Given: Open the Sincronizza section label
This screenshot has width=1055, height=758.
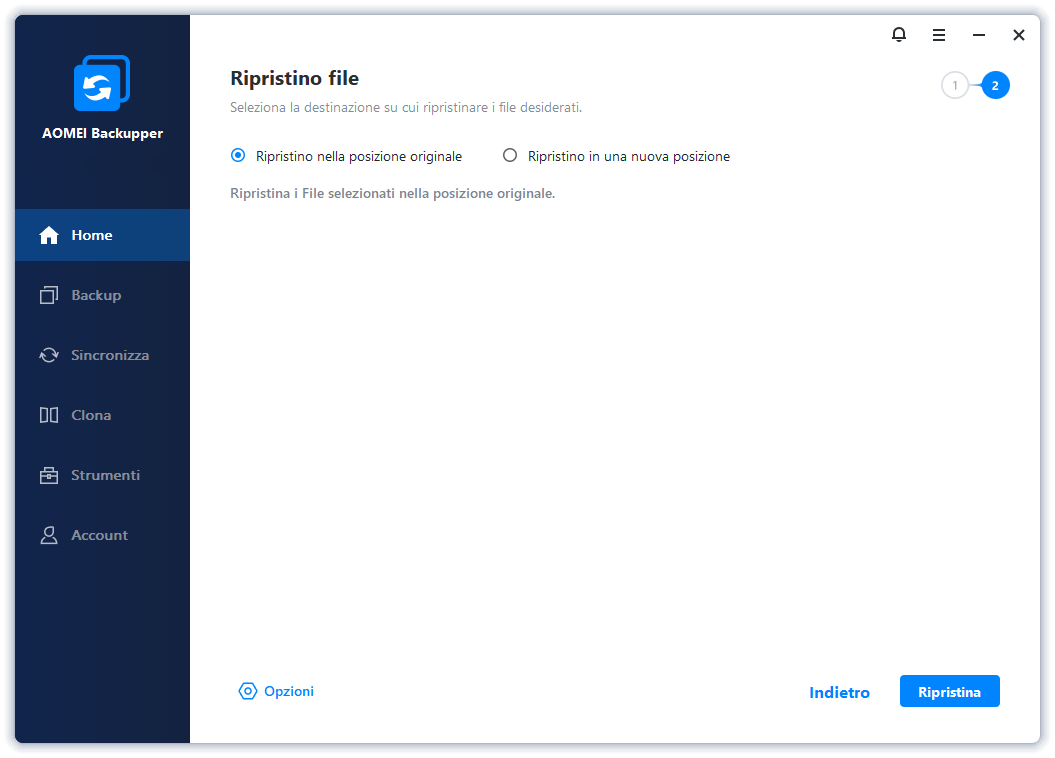Looking at the screenshot, I should click(x=110, y=355).
